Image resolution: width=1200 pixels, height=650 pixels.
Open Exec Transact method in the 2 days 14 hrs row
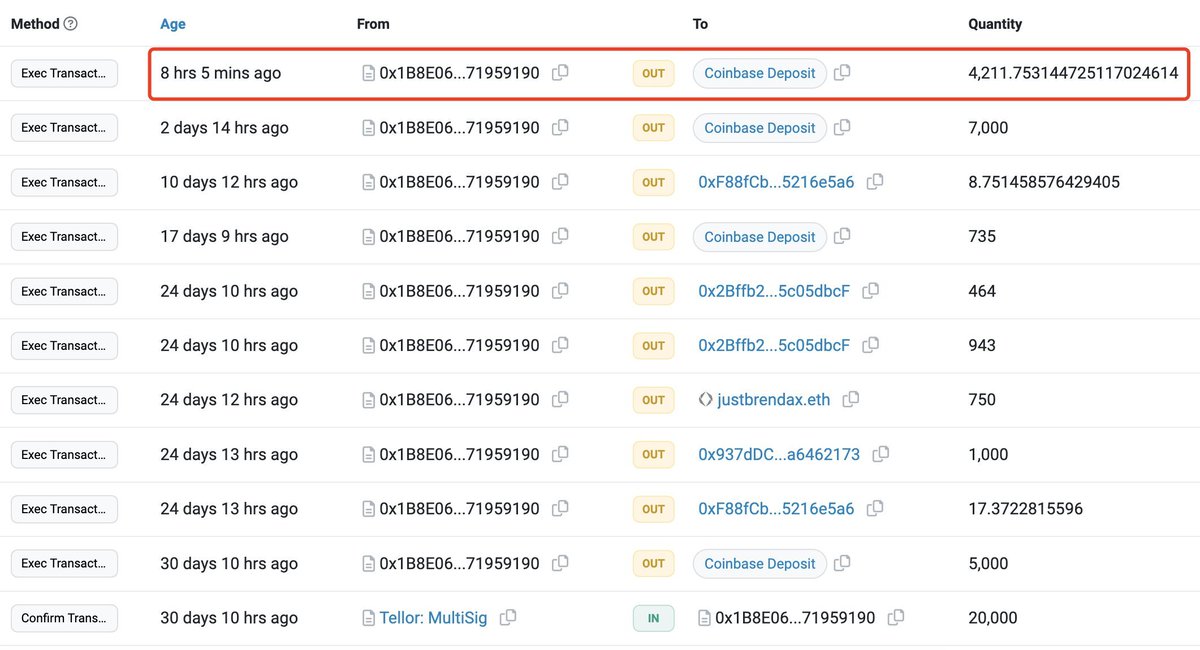64,128
